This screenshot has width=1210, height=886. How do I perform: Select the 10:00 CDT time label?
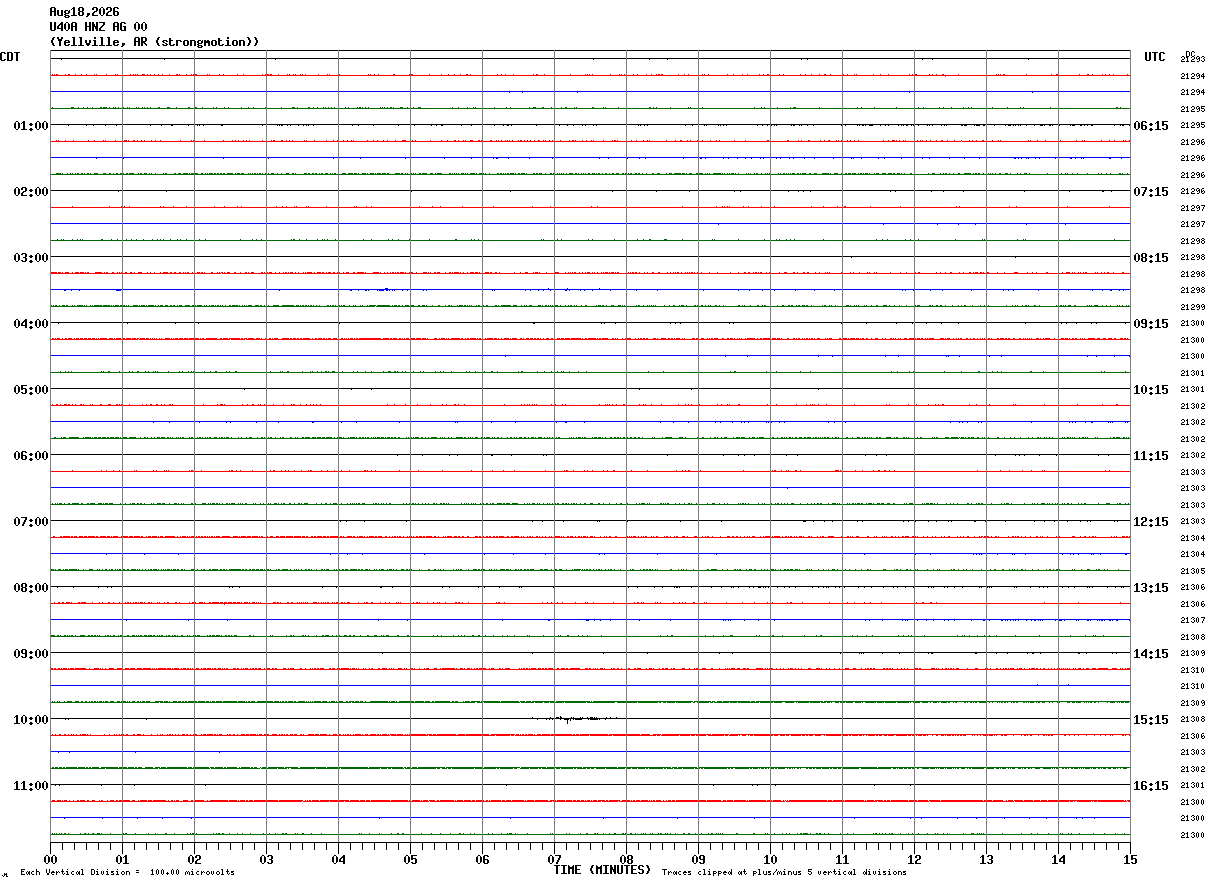(31, 720)
